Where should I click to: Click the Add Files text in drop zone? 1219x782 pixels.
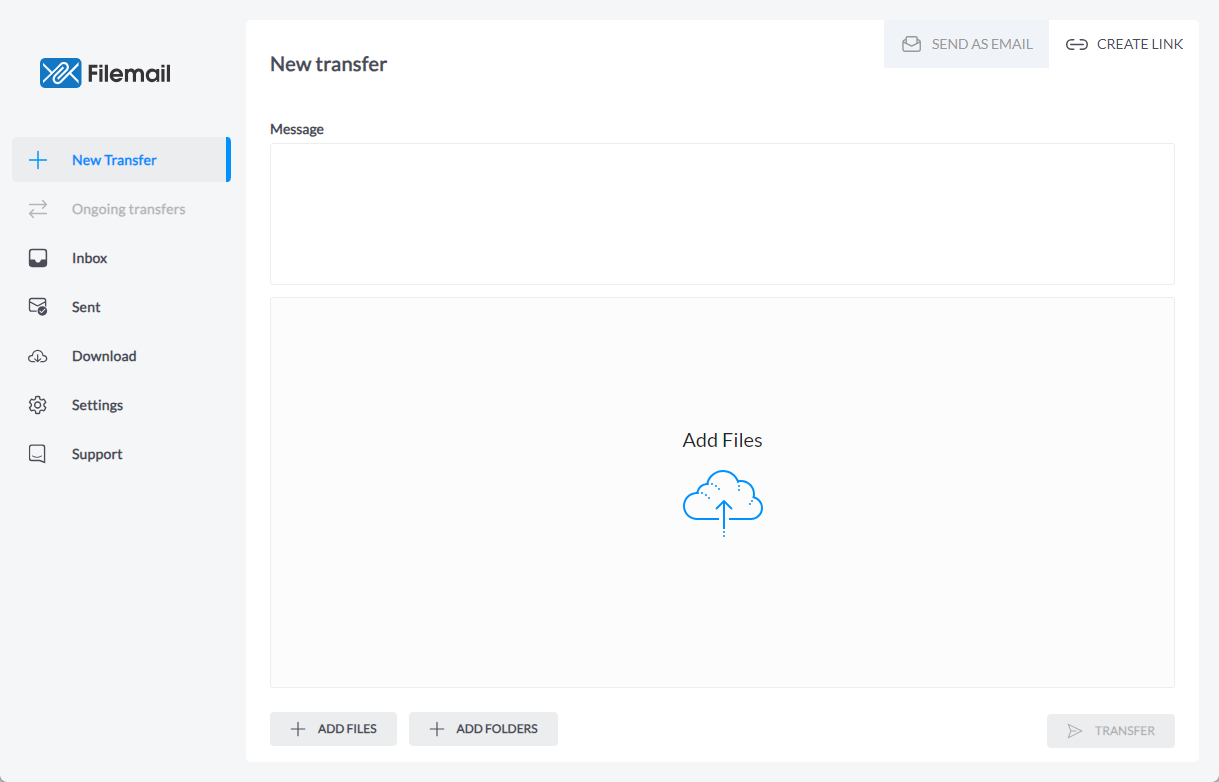pos(723,440)
